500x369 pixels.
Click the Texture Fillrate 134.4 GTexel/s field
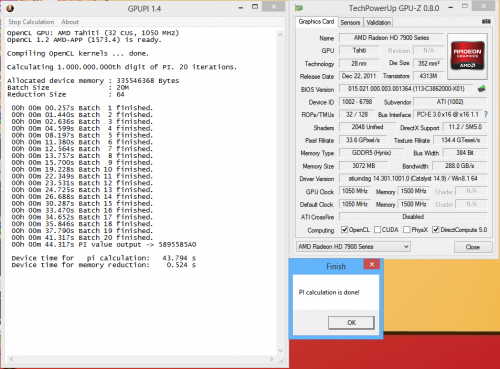point(461,140)
